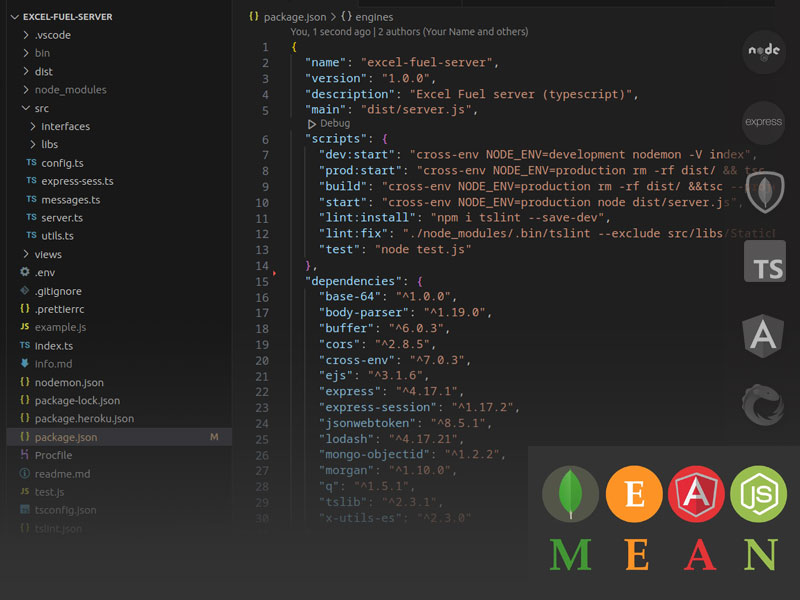Click the red Angular circle in MEAN banner
This screenshot has width=800, height=600.
point(696,494)
